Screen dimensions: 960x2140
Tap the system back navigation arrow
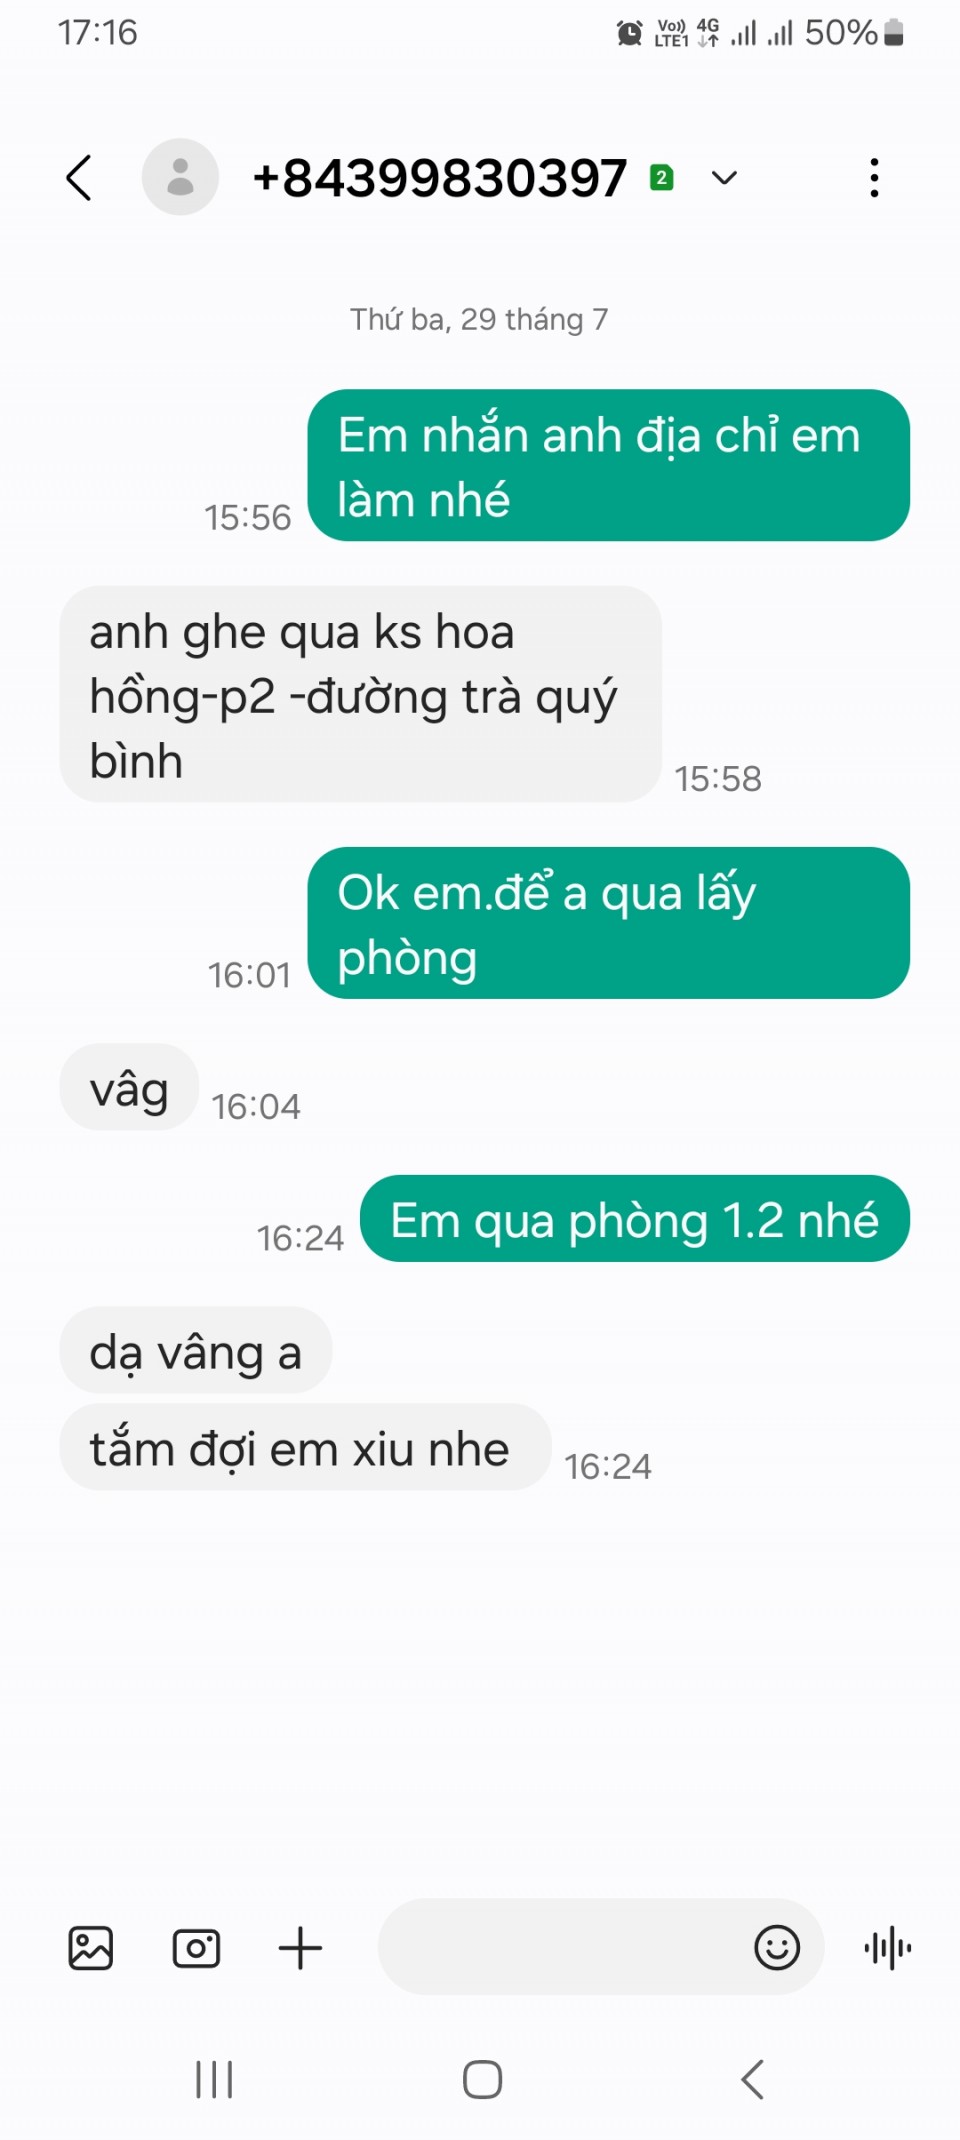point(752,2080)
